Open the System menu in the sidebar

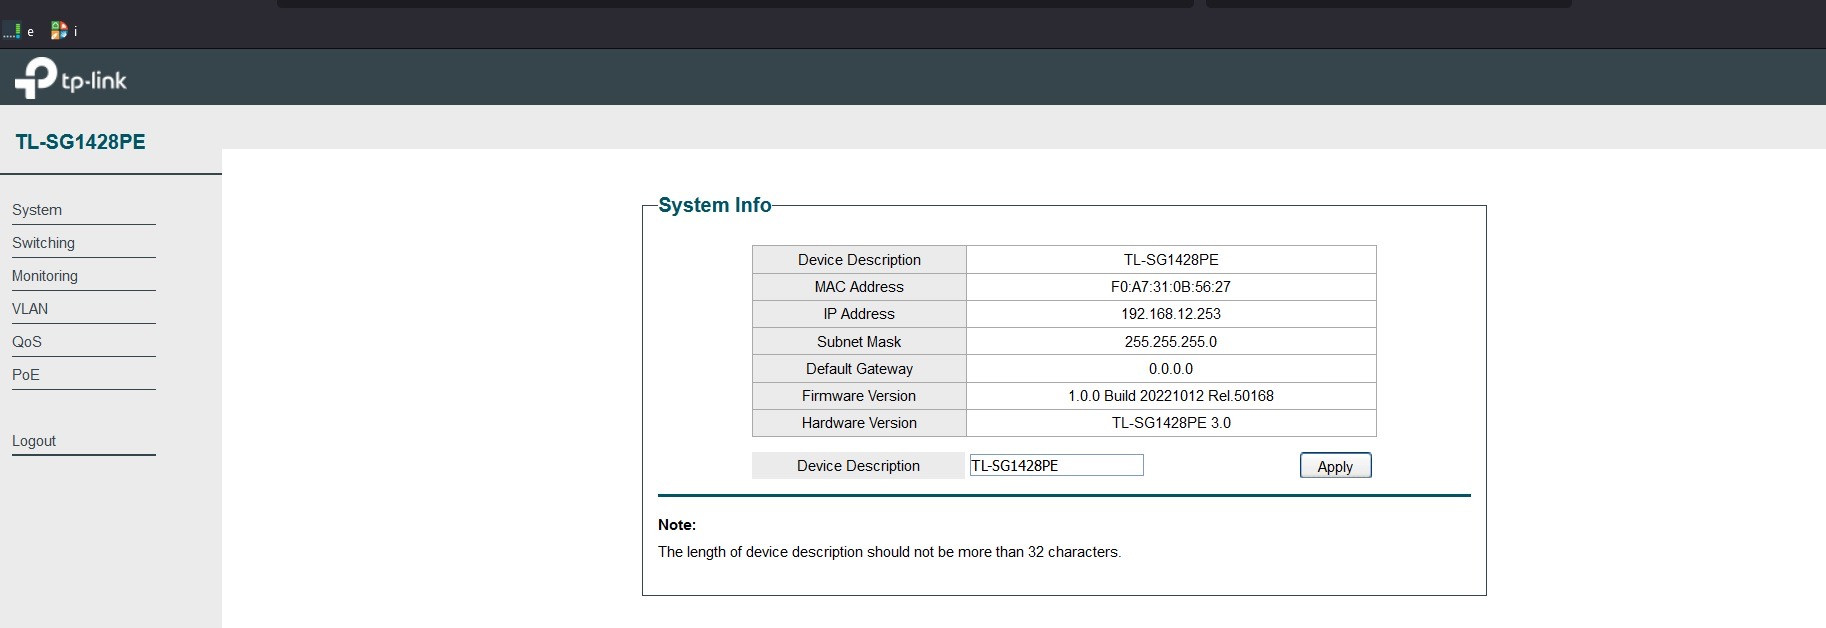pyautogui.click(x=37, y=210)
